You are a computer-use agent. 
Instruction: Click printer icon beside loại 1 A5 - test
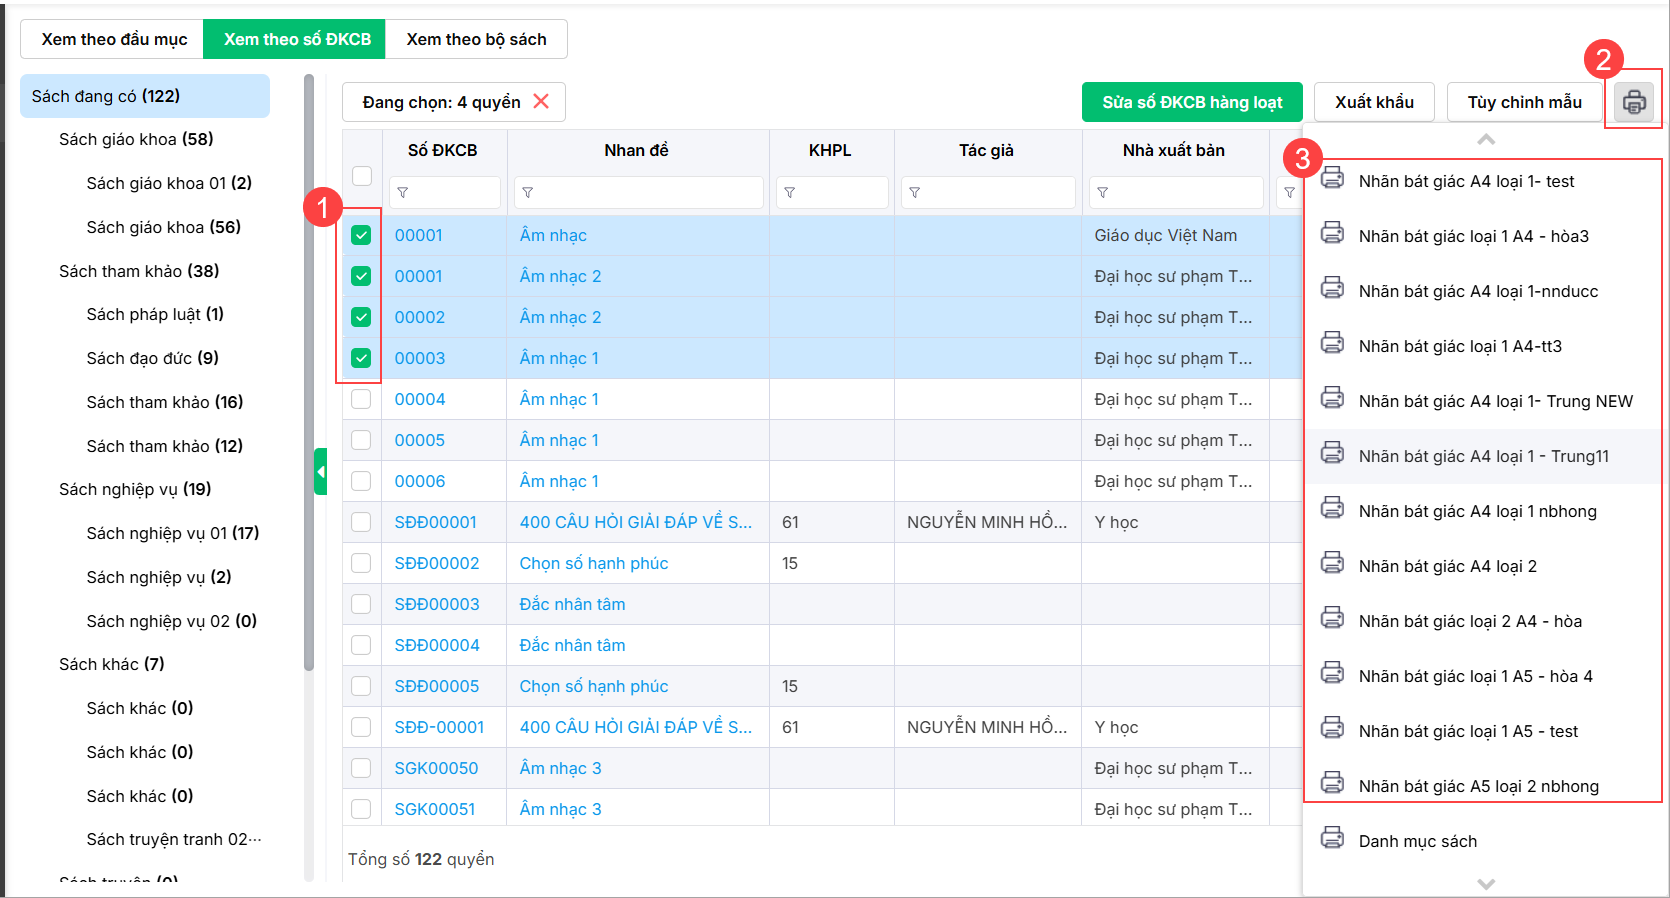[1333, 728]
